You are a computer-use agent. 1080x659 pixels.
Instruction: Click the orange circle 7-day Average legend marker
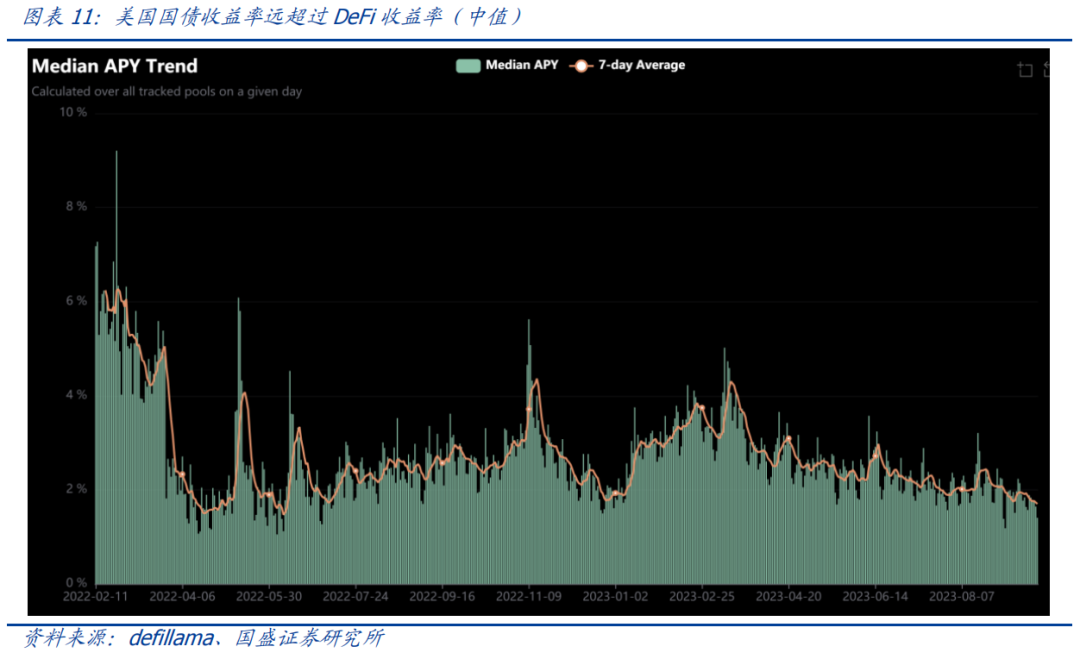[580, 65]
